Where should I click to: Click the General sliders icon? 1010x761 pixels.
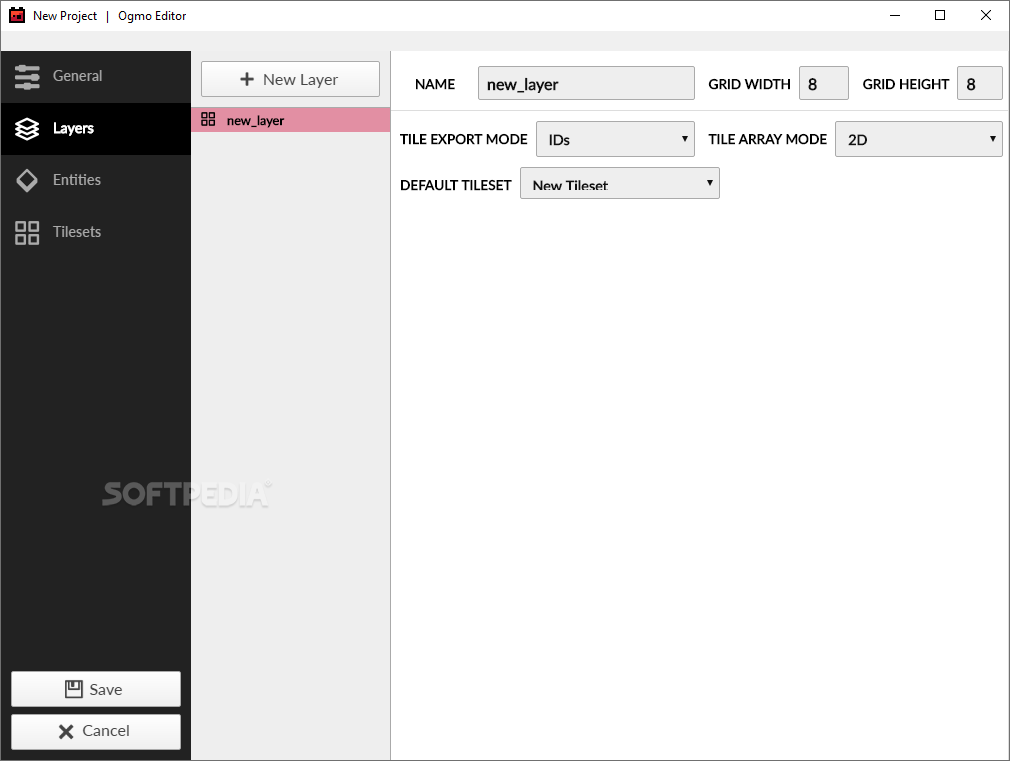27,77
